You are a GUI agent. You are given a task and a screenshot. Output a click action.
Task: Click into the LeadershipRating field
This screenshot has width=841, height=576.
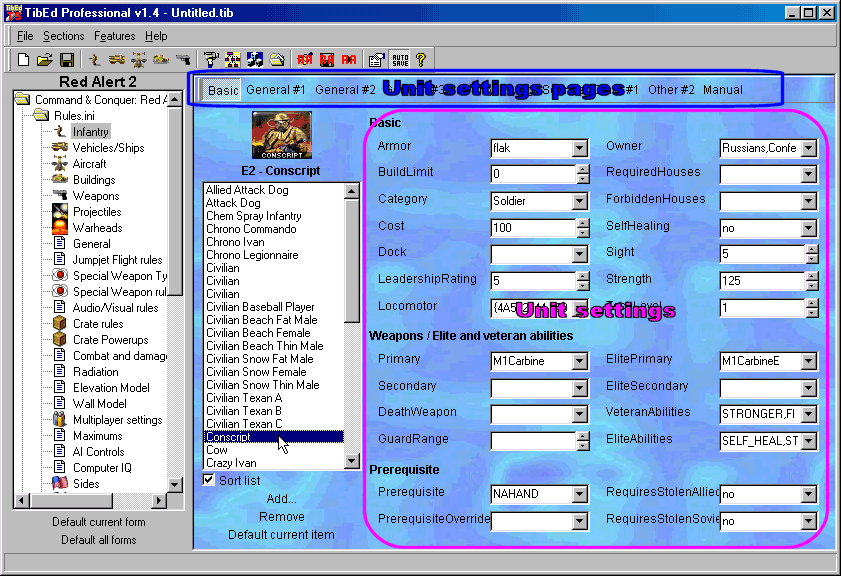[533, 280]
